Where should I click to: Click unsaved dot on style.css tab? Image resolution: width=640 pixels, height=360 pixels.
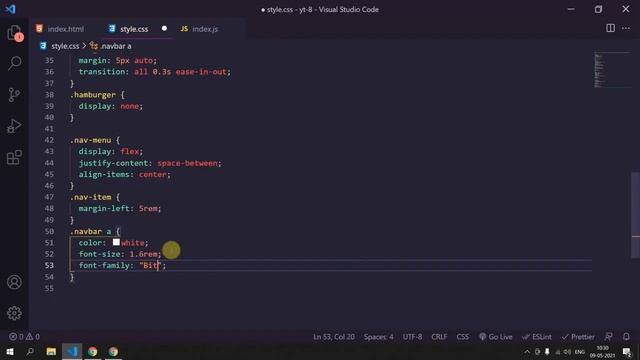pos(164,29)
